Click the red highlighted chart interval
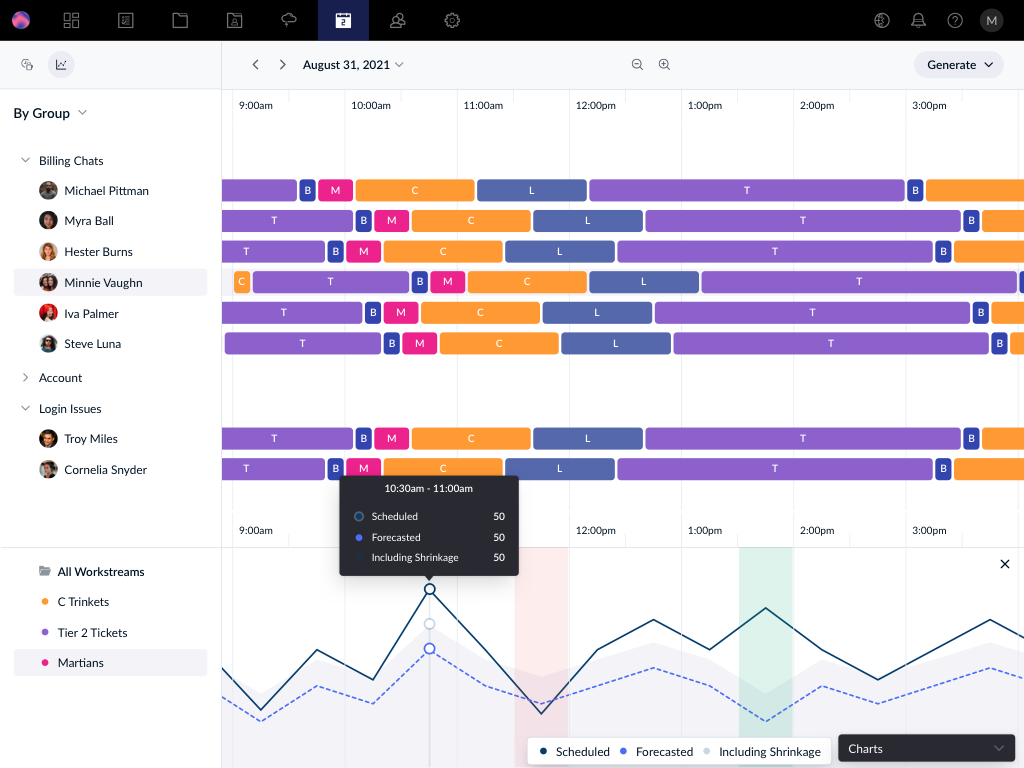This screenshot has width=1024, height=768. pyautogui.click(x=541, y=643)
